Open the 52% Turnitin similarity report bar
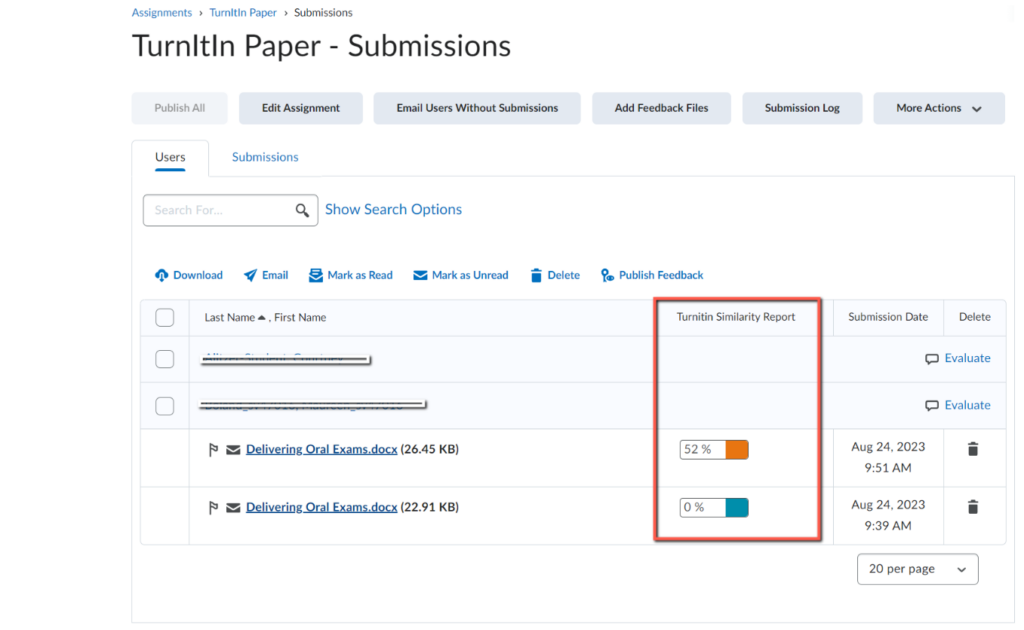This screenshot has height=630, width=1024. click(712, 449)
